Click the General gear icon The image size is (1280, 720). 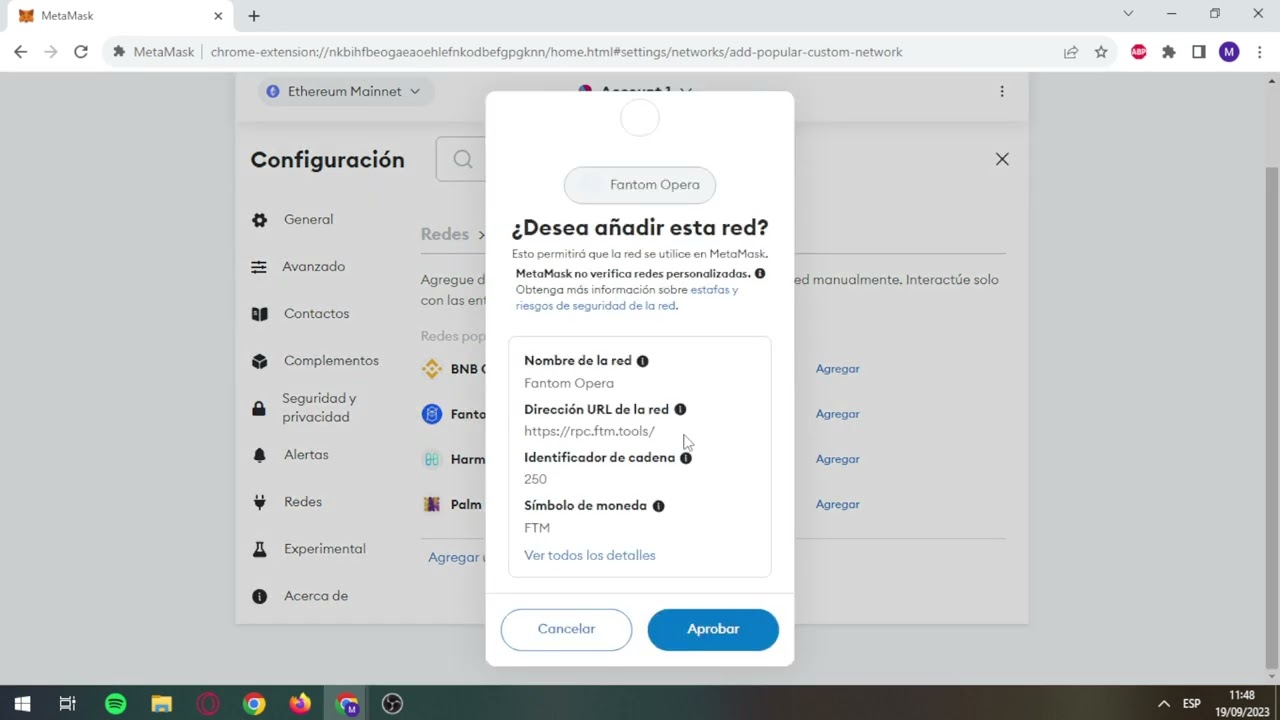(259, 220)
